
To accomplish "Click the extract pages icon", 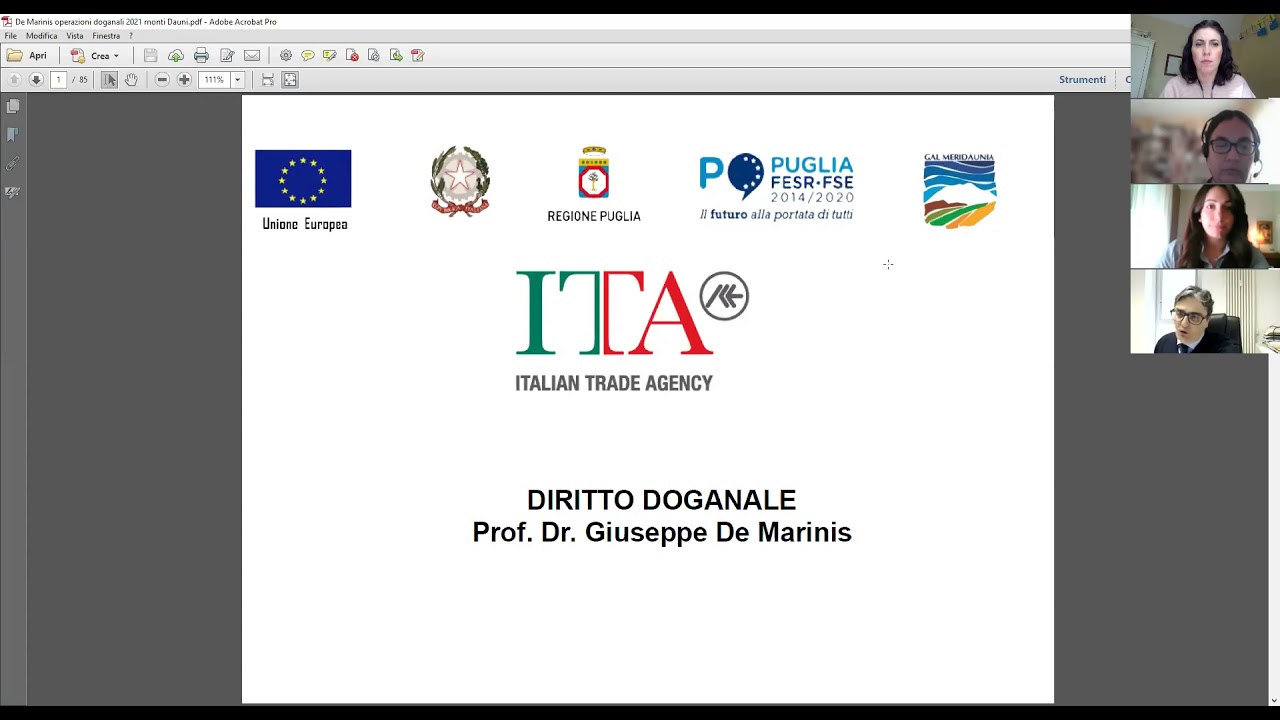I will point(396,56).
